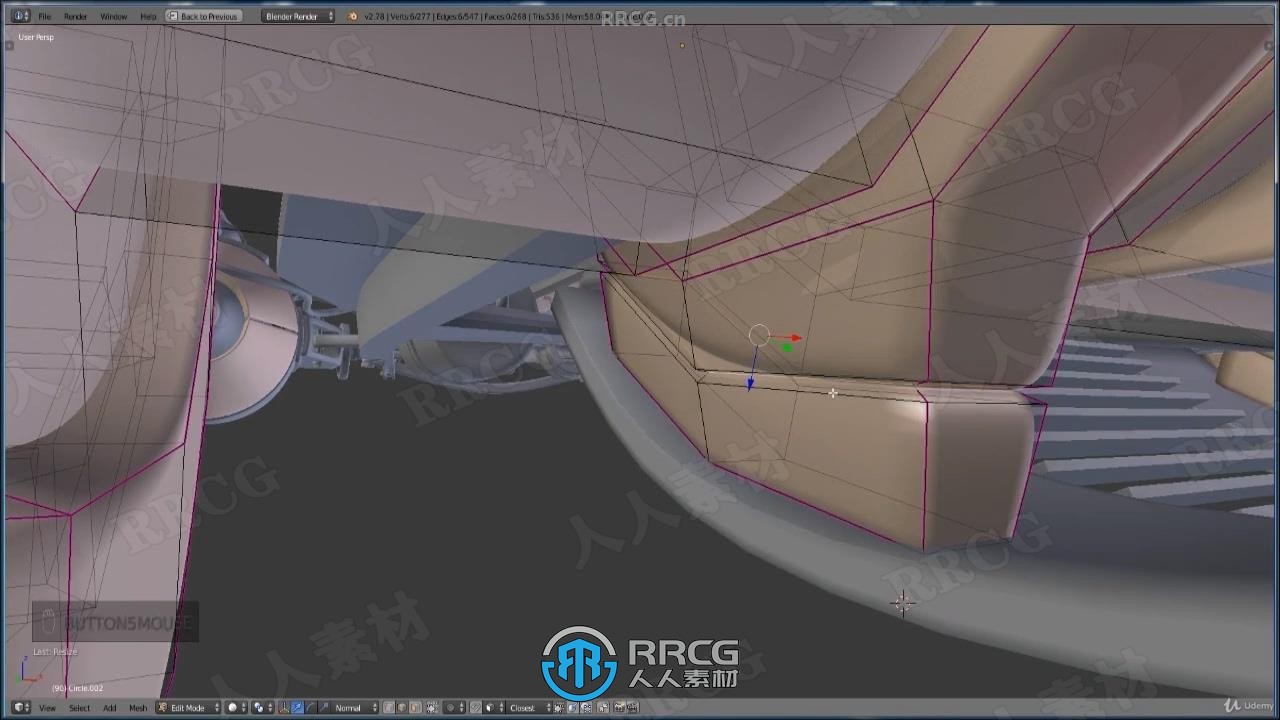1280x720 pixels.
Task: Switch to face select mode
Action: pyautogui.click(x=415, y=707)
